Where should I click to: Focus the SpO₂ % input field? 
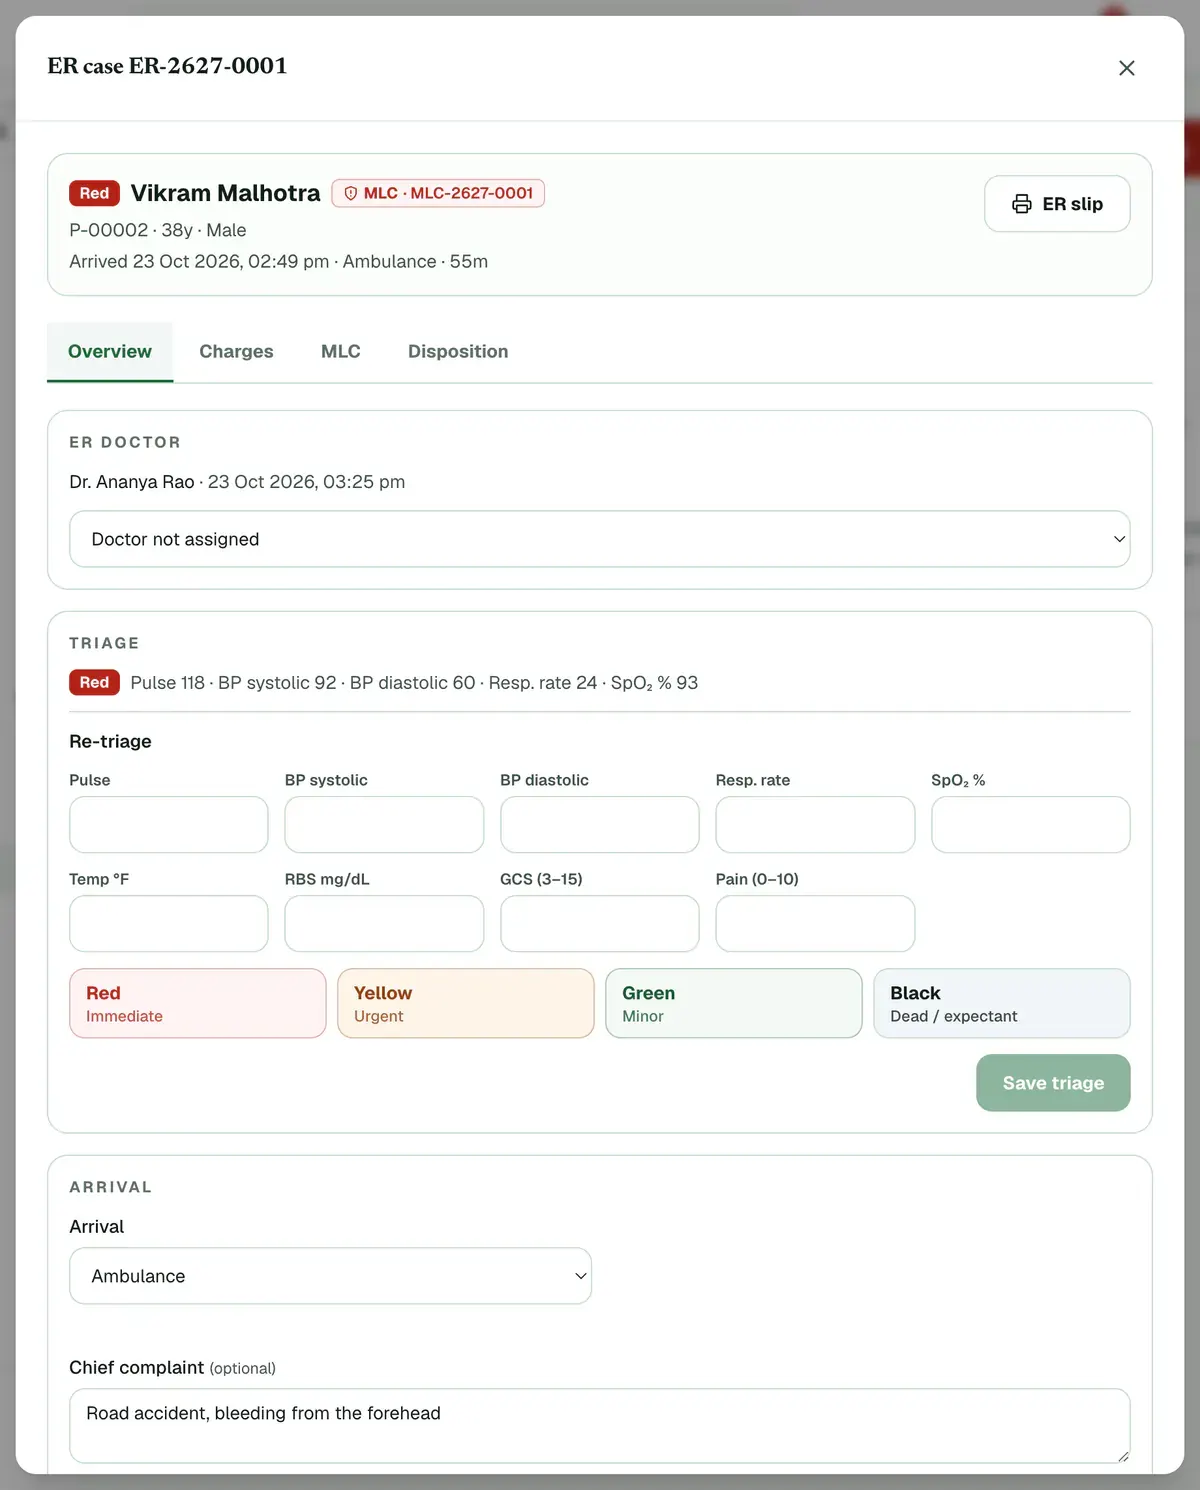click(1031, 825)
